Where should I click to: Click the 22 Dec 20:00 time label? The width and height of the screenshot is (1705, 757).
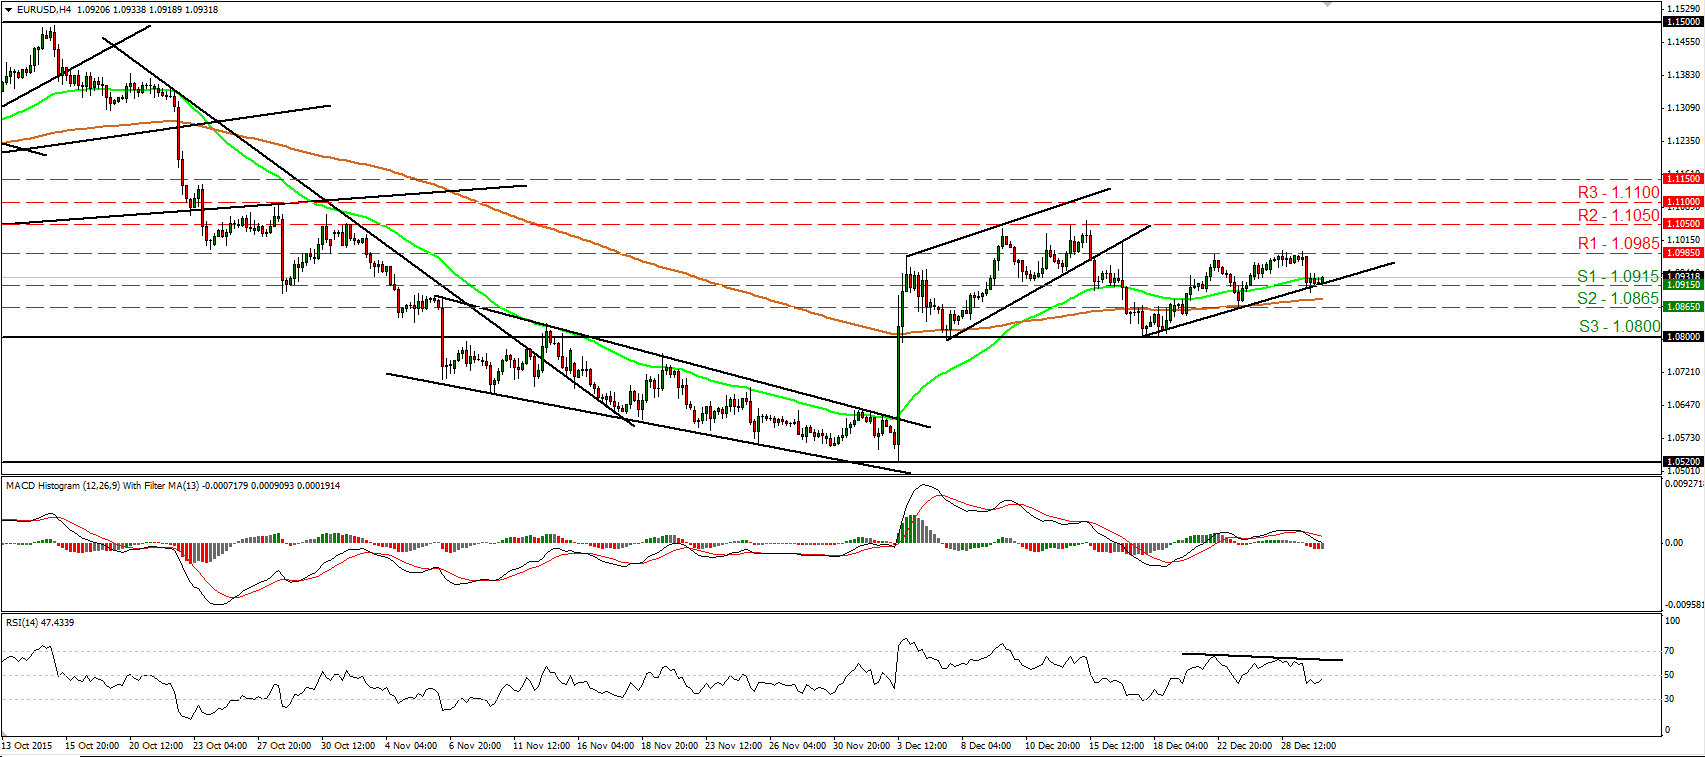(x=1244, y=745)
